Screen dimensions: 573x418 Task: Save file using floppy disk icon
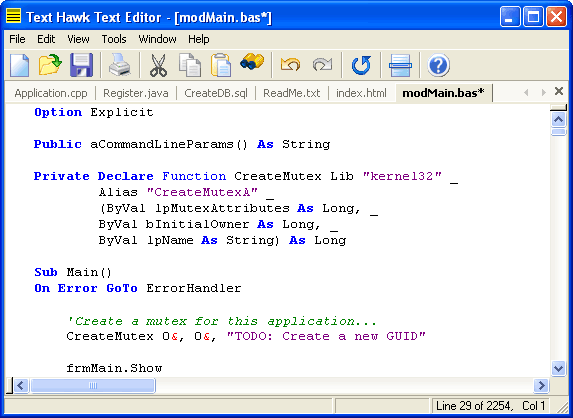[x=81, y=65]
